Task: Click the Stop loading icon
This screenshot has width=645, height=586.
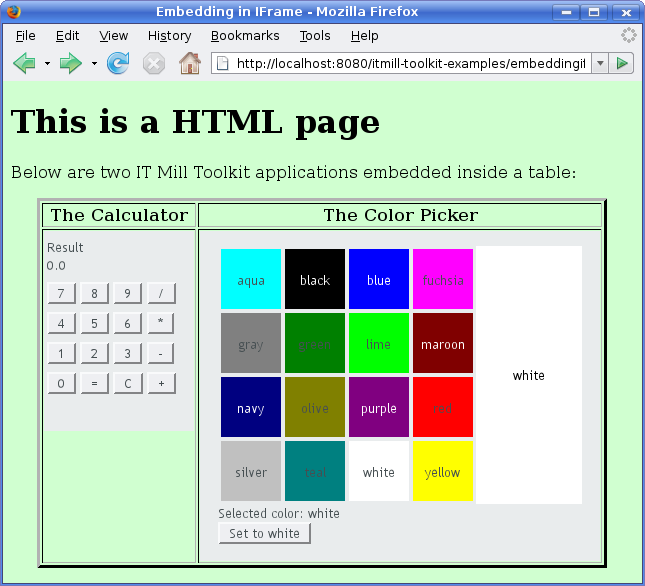Action: click(x=153, y=64)
